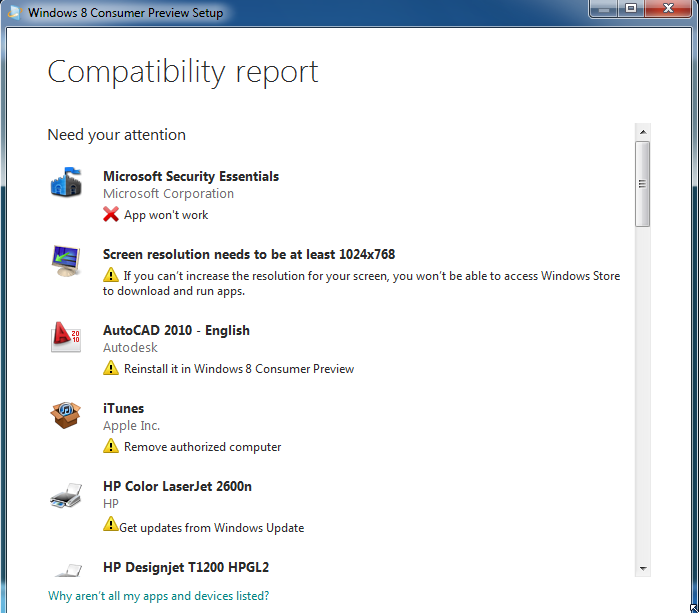Click the scrollbar up arrow
The height and width of the screenshot is (613, 699).
(642, 131)
